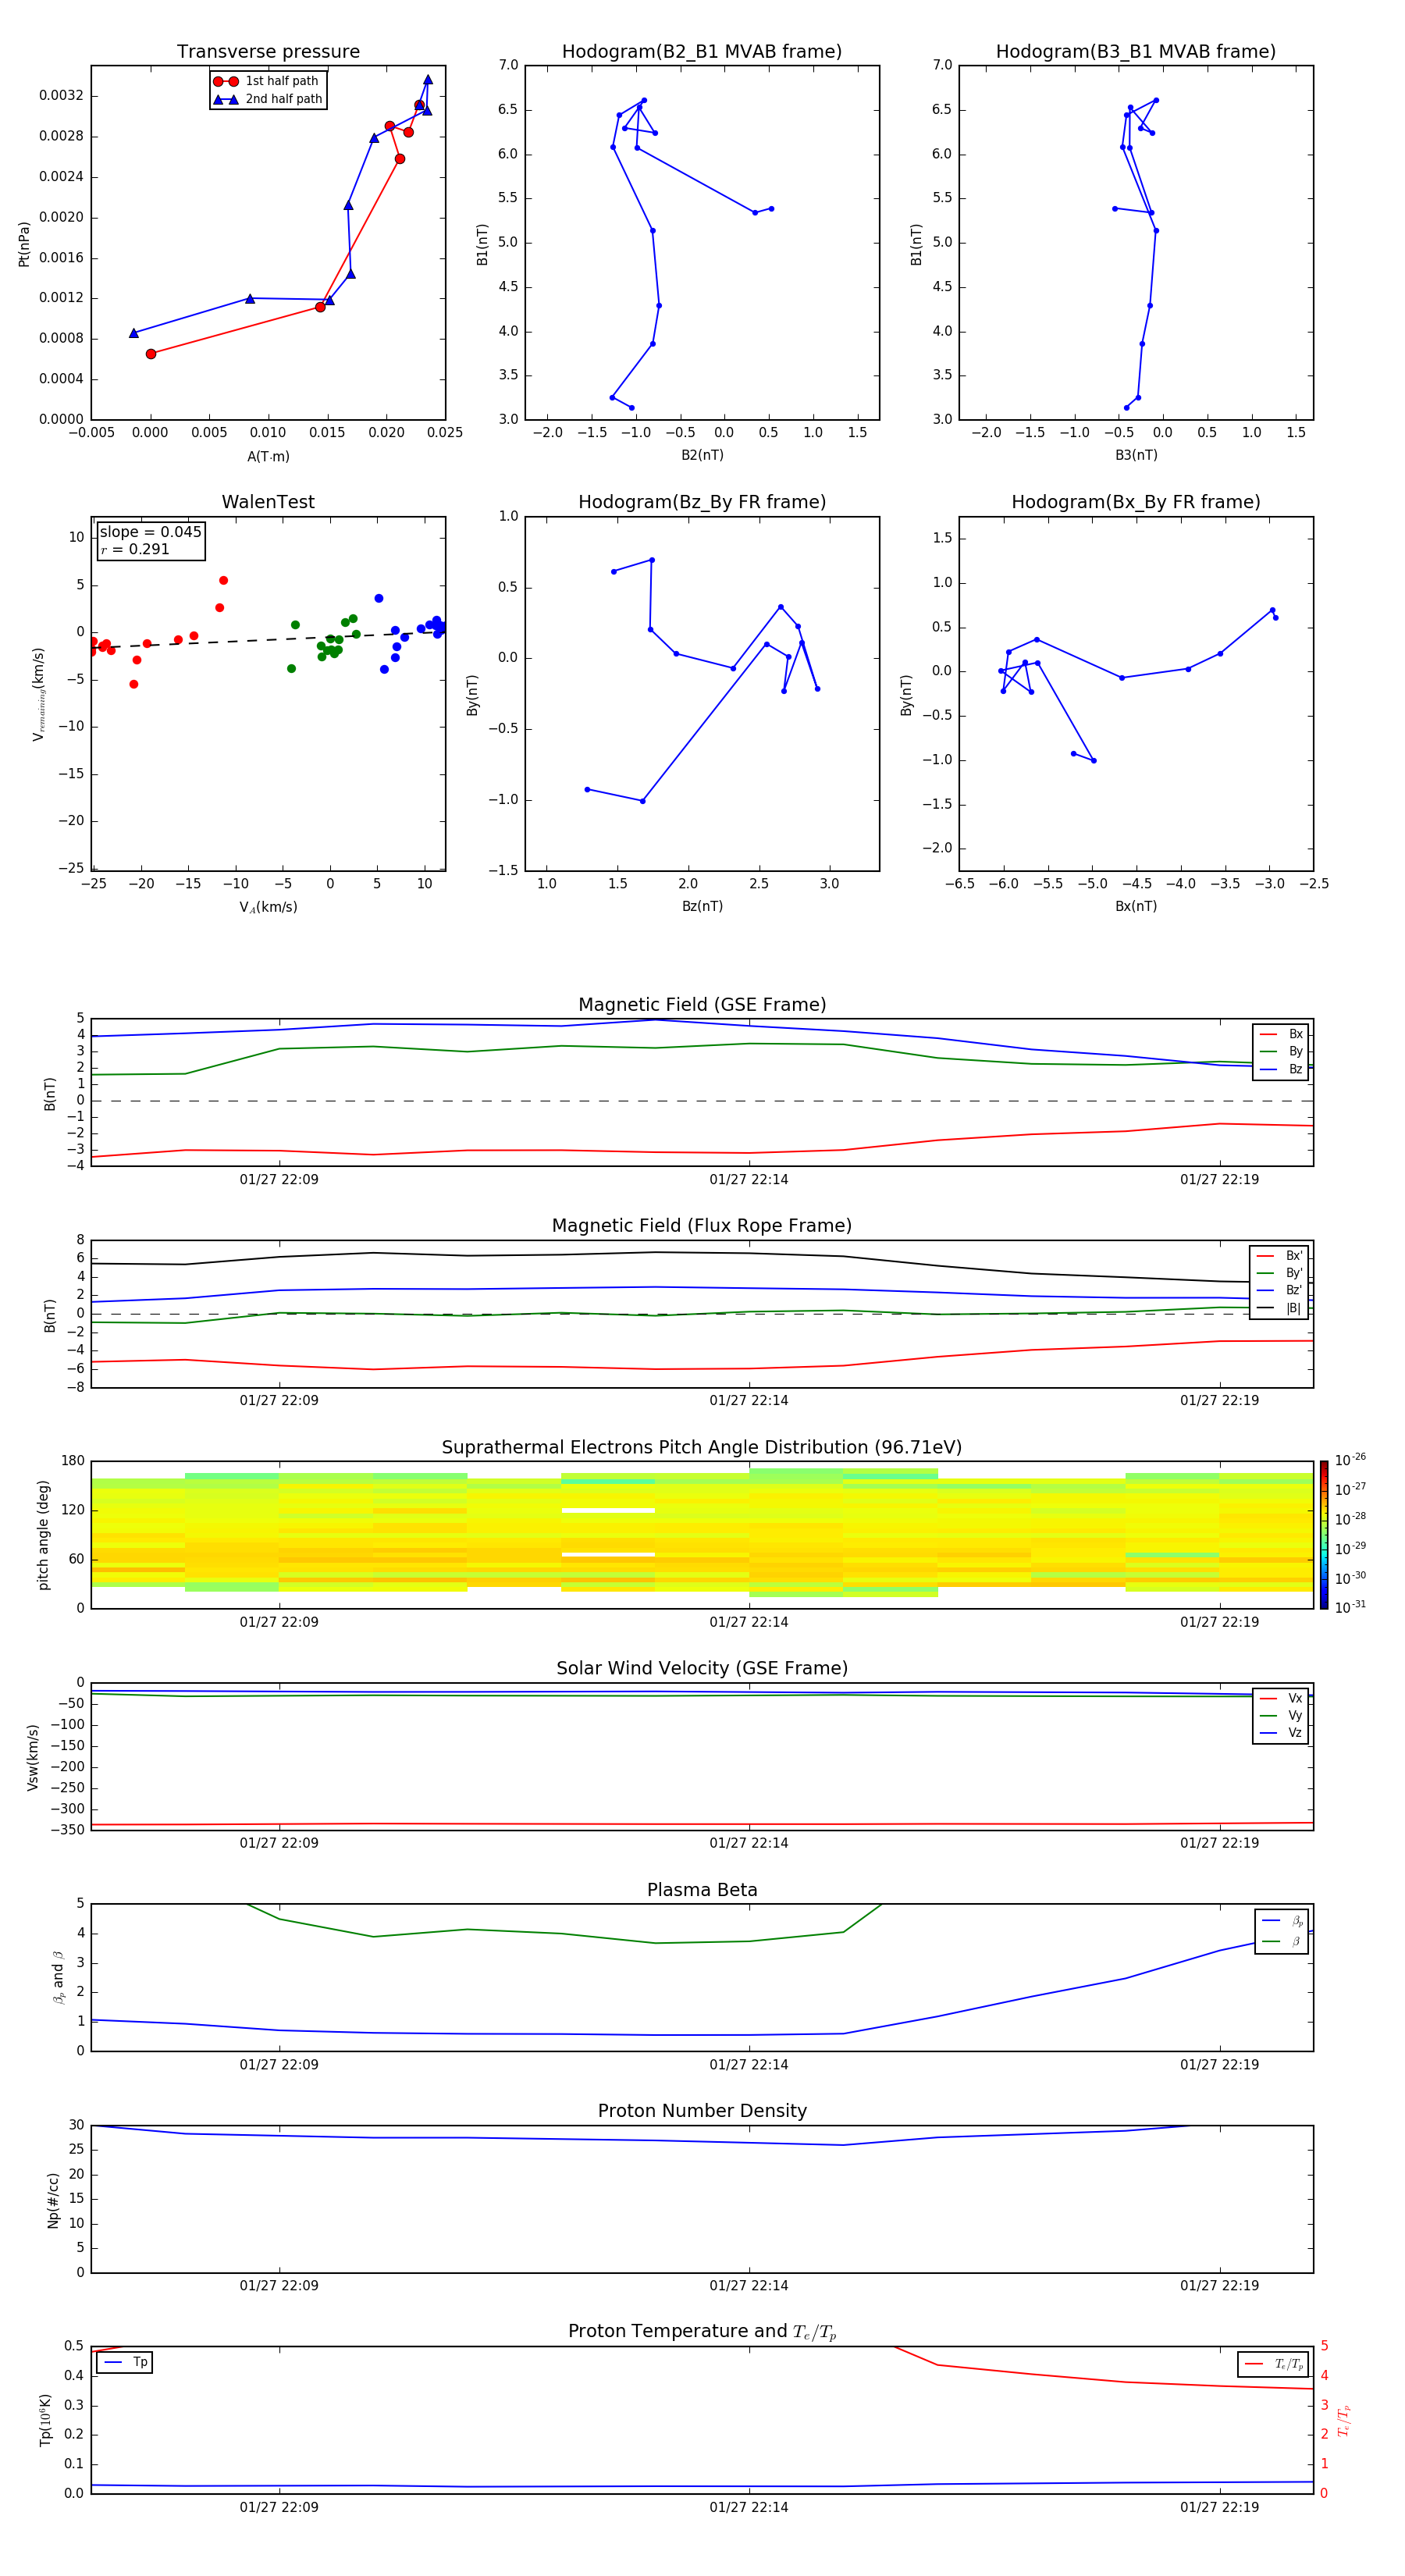Click the "Bx'" legend entry in Flux Rope plot
This screenshot has height=2576, width=1405.
tap(1279, 1256)
